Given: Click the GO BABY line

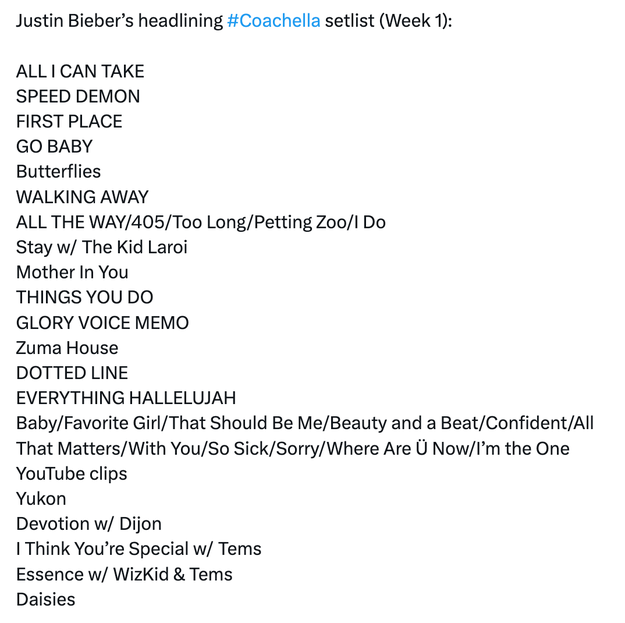Looking at the screenshot, I should [55, 146].
